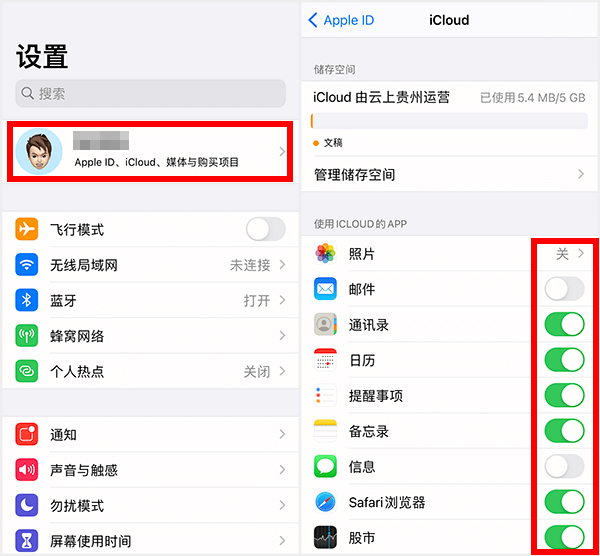This screenshot has width=600, height=556.
Task: Tap the Sounds & Haptics (声音与触感) icon
Action: point(26,470)
